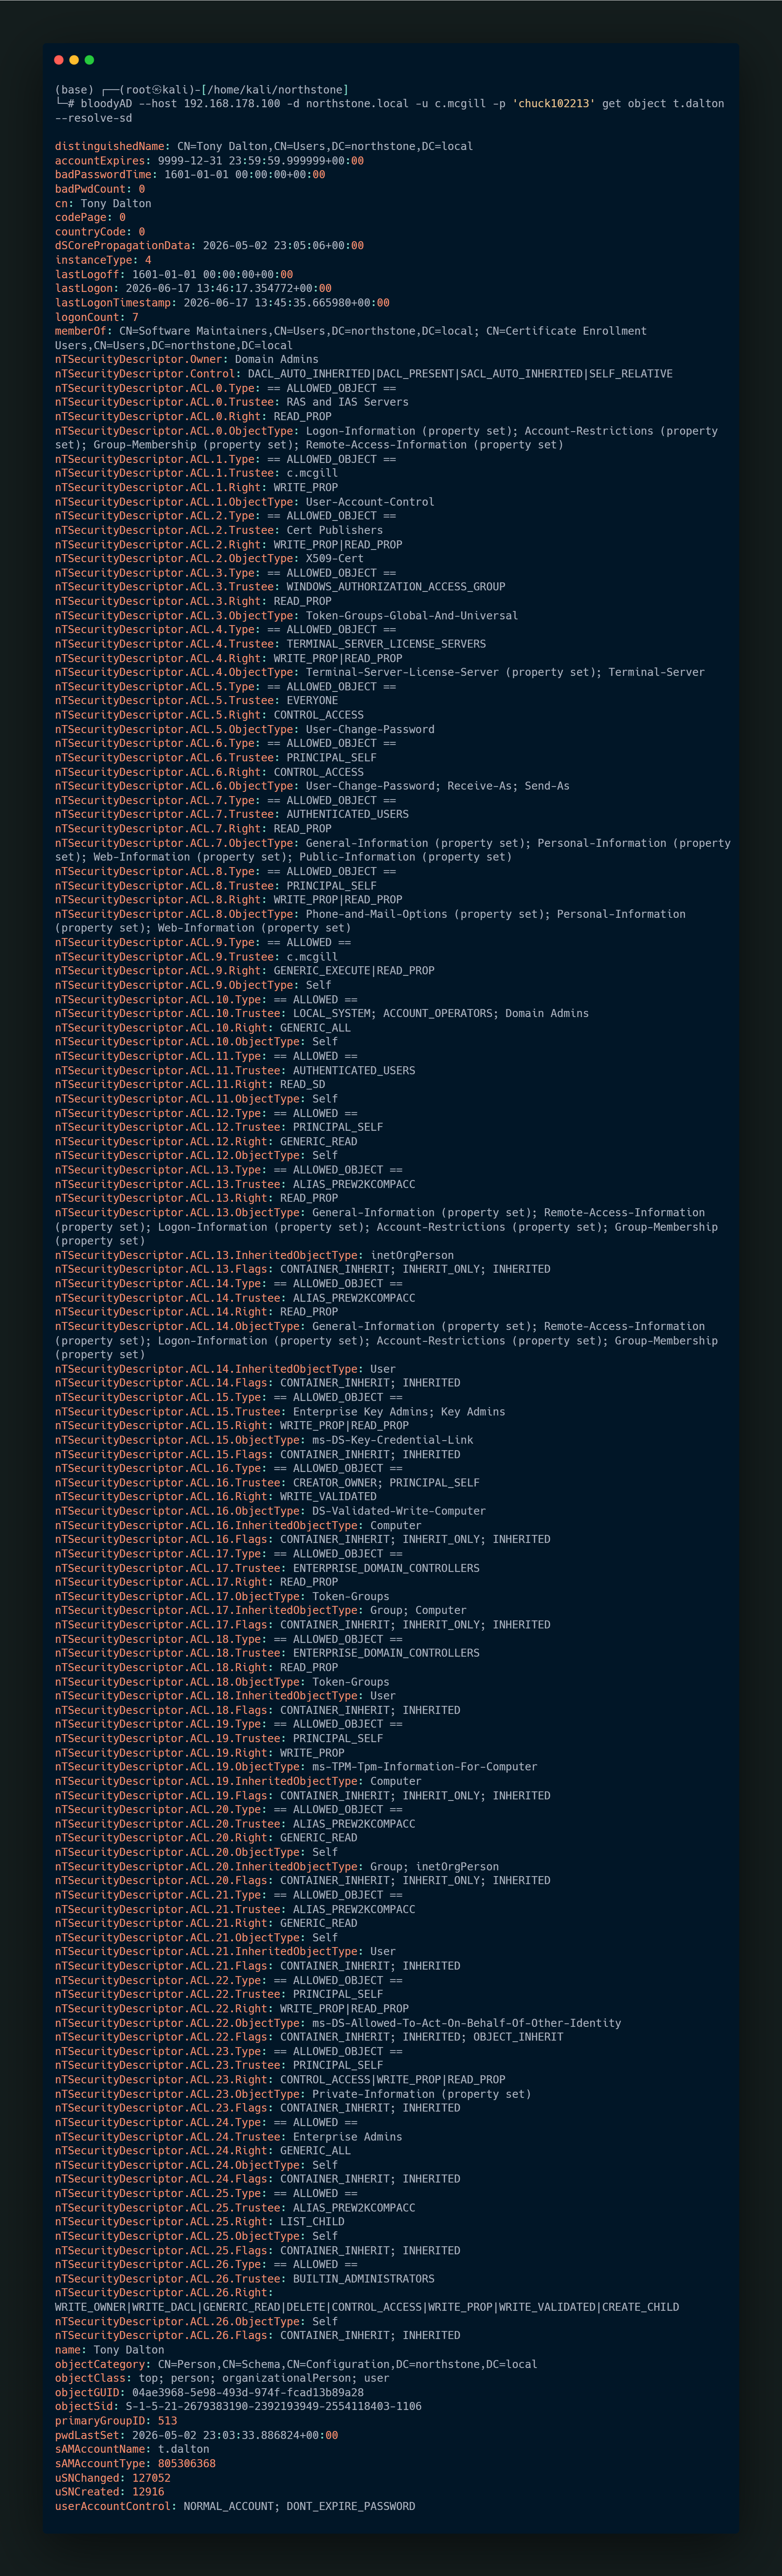The width and height of the screenshot is (782, 2576).
Task: Click the 'ms-DS-Key-Credential-Link' object type
Action: point(393,1440)
